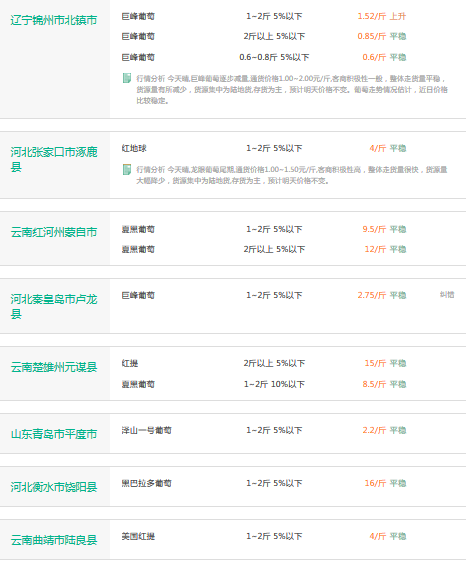Open the 辽宁锦州市北镇市 region link
The width and height of the screenshot is (466, 563).
(x=54, y=20)
